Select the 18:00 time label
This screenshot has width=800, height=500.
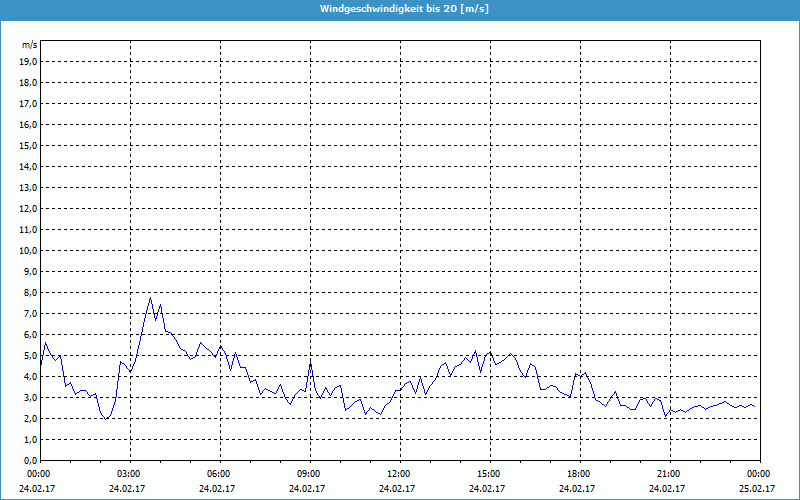click(578, 473)
